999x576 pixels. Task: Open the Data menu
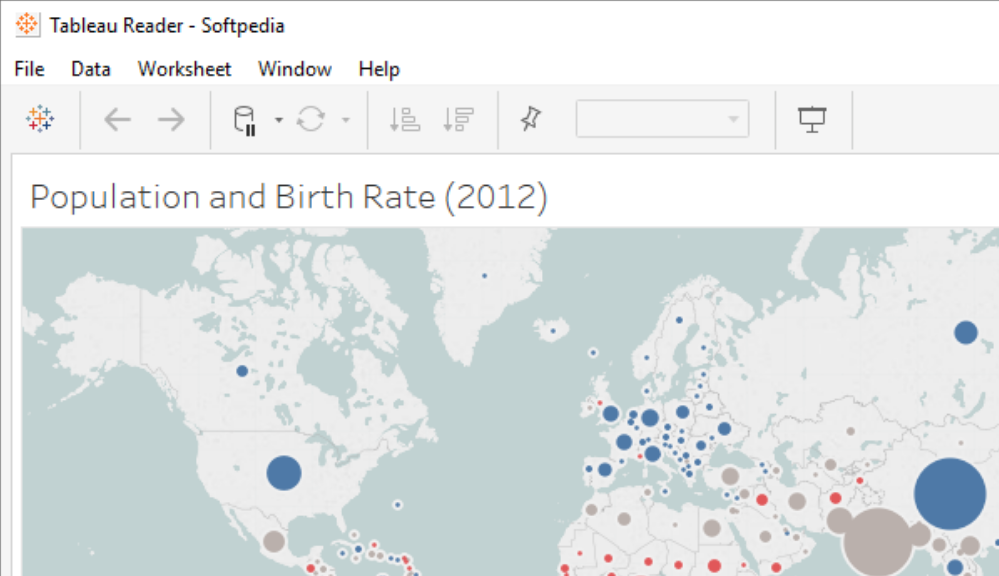[x=90, y=69]
